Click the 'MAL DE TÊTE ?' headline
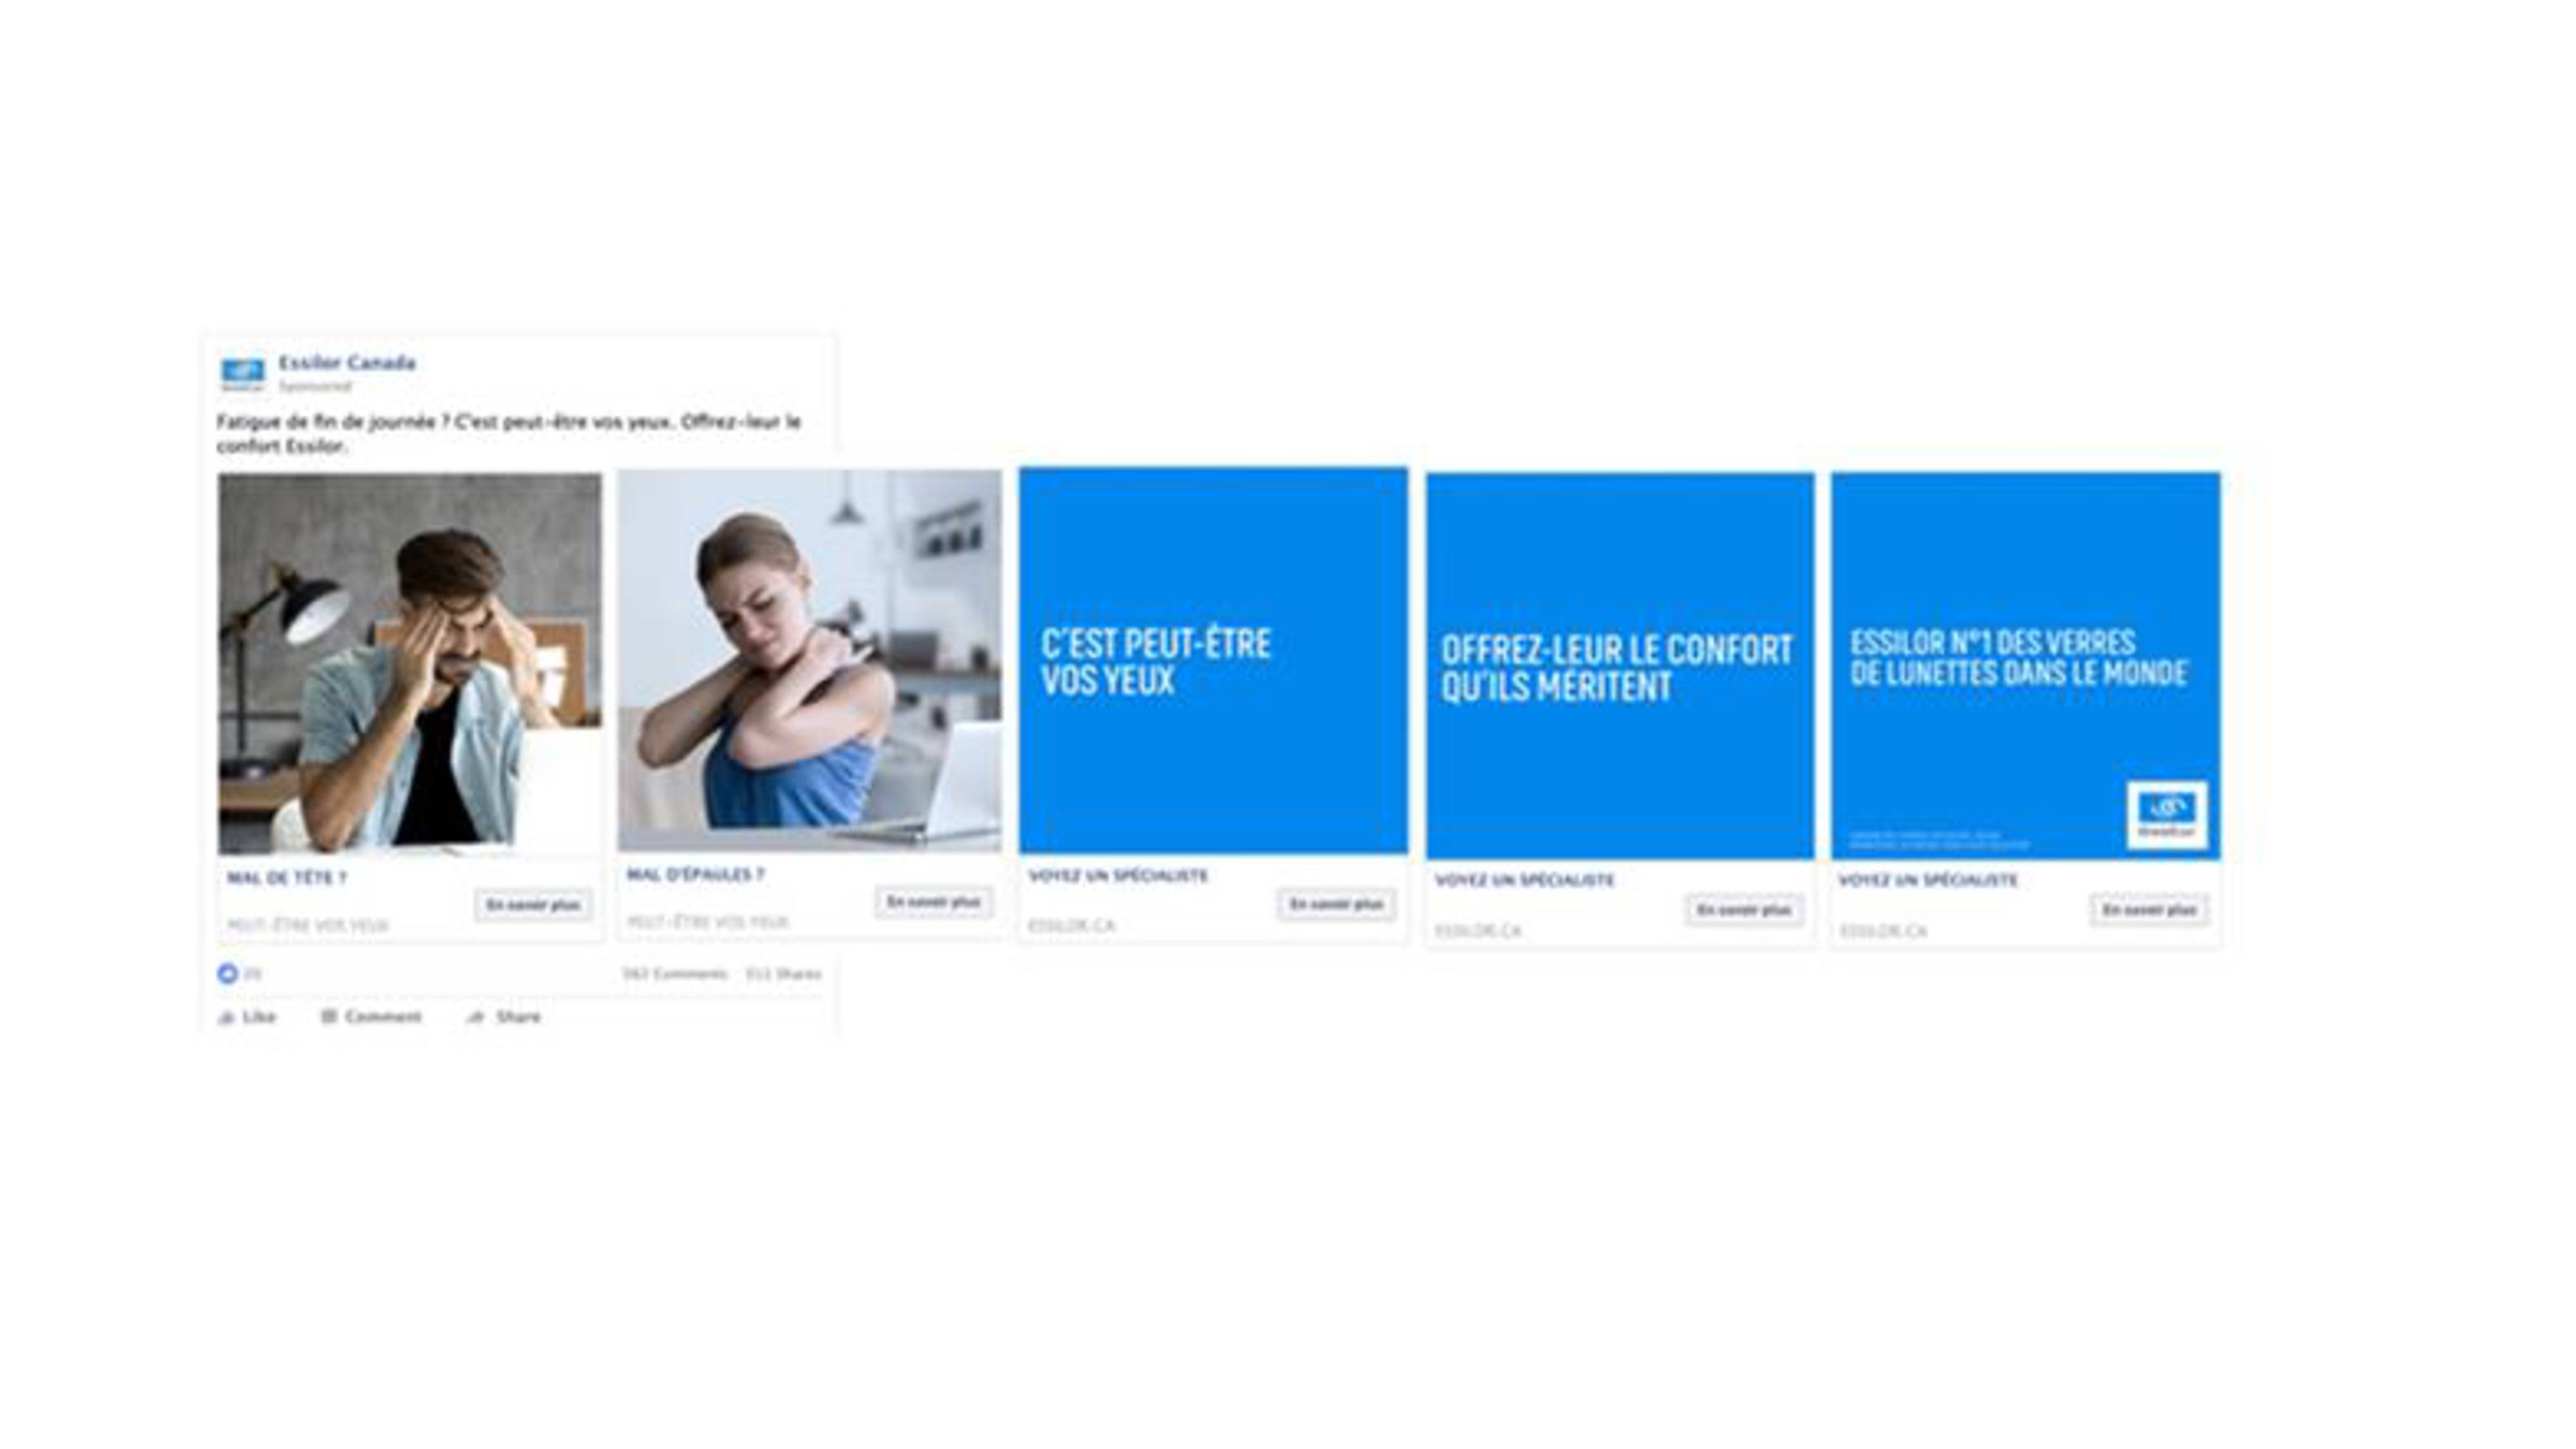This screenshot has height=1449, width=2576. pos(287,878)
